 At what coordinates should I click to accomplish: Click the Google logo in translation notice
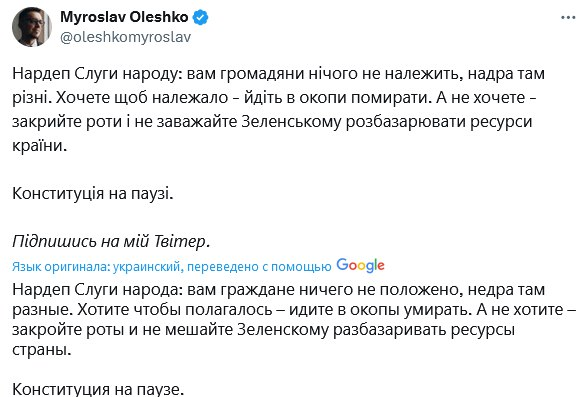click(x=360, y=265)
